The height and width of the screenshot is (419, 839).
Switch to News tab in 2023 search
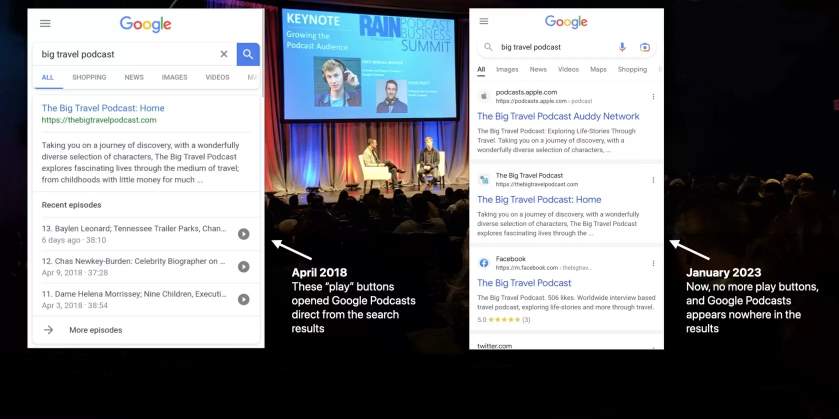[x=538, y=70]
